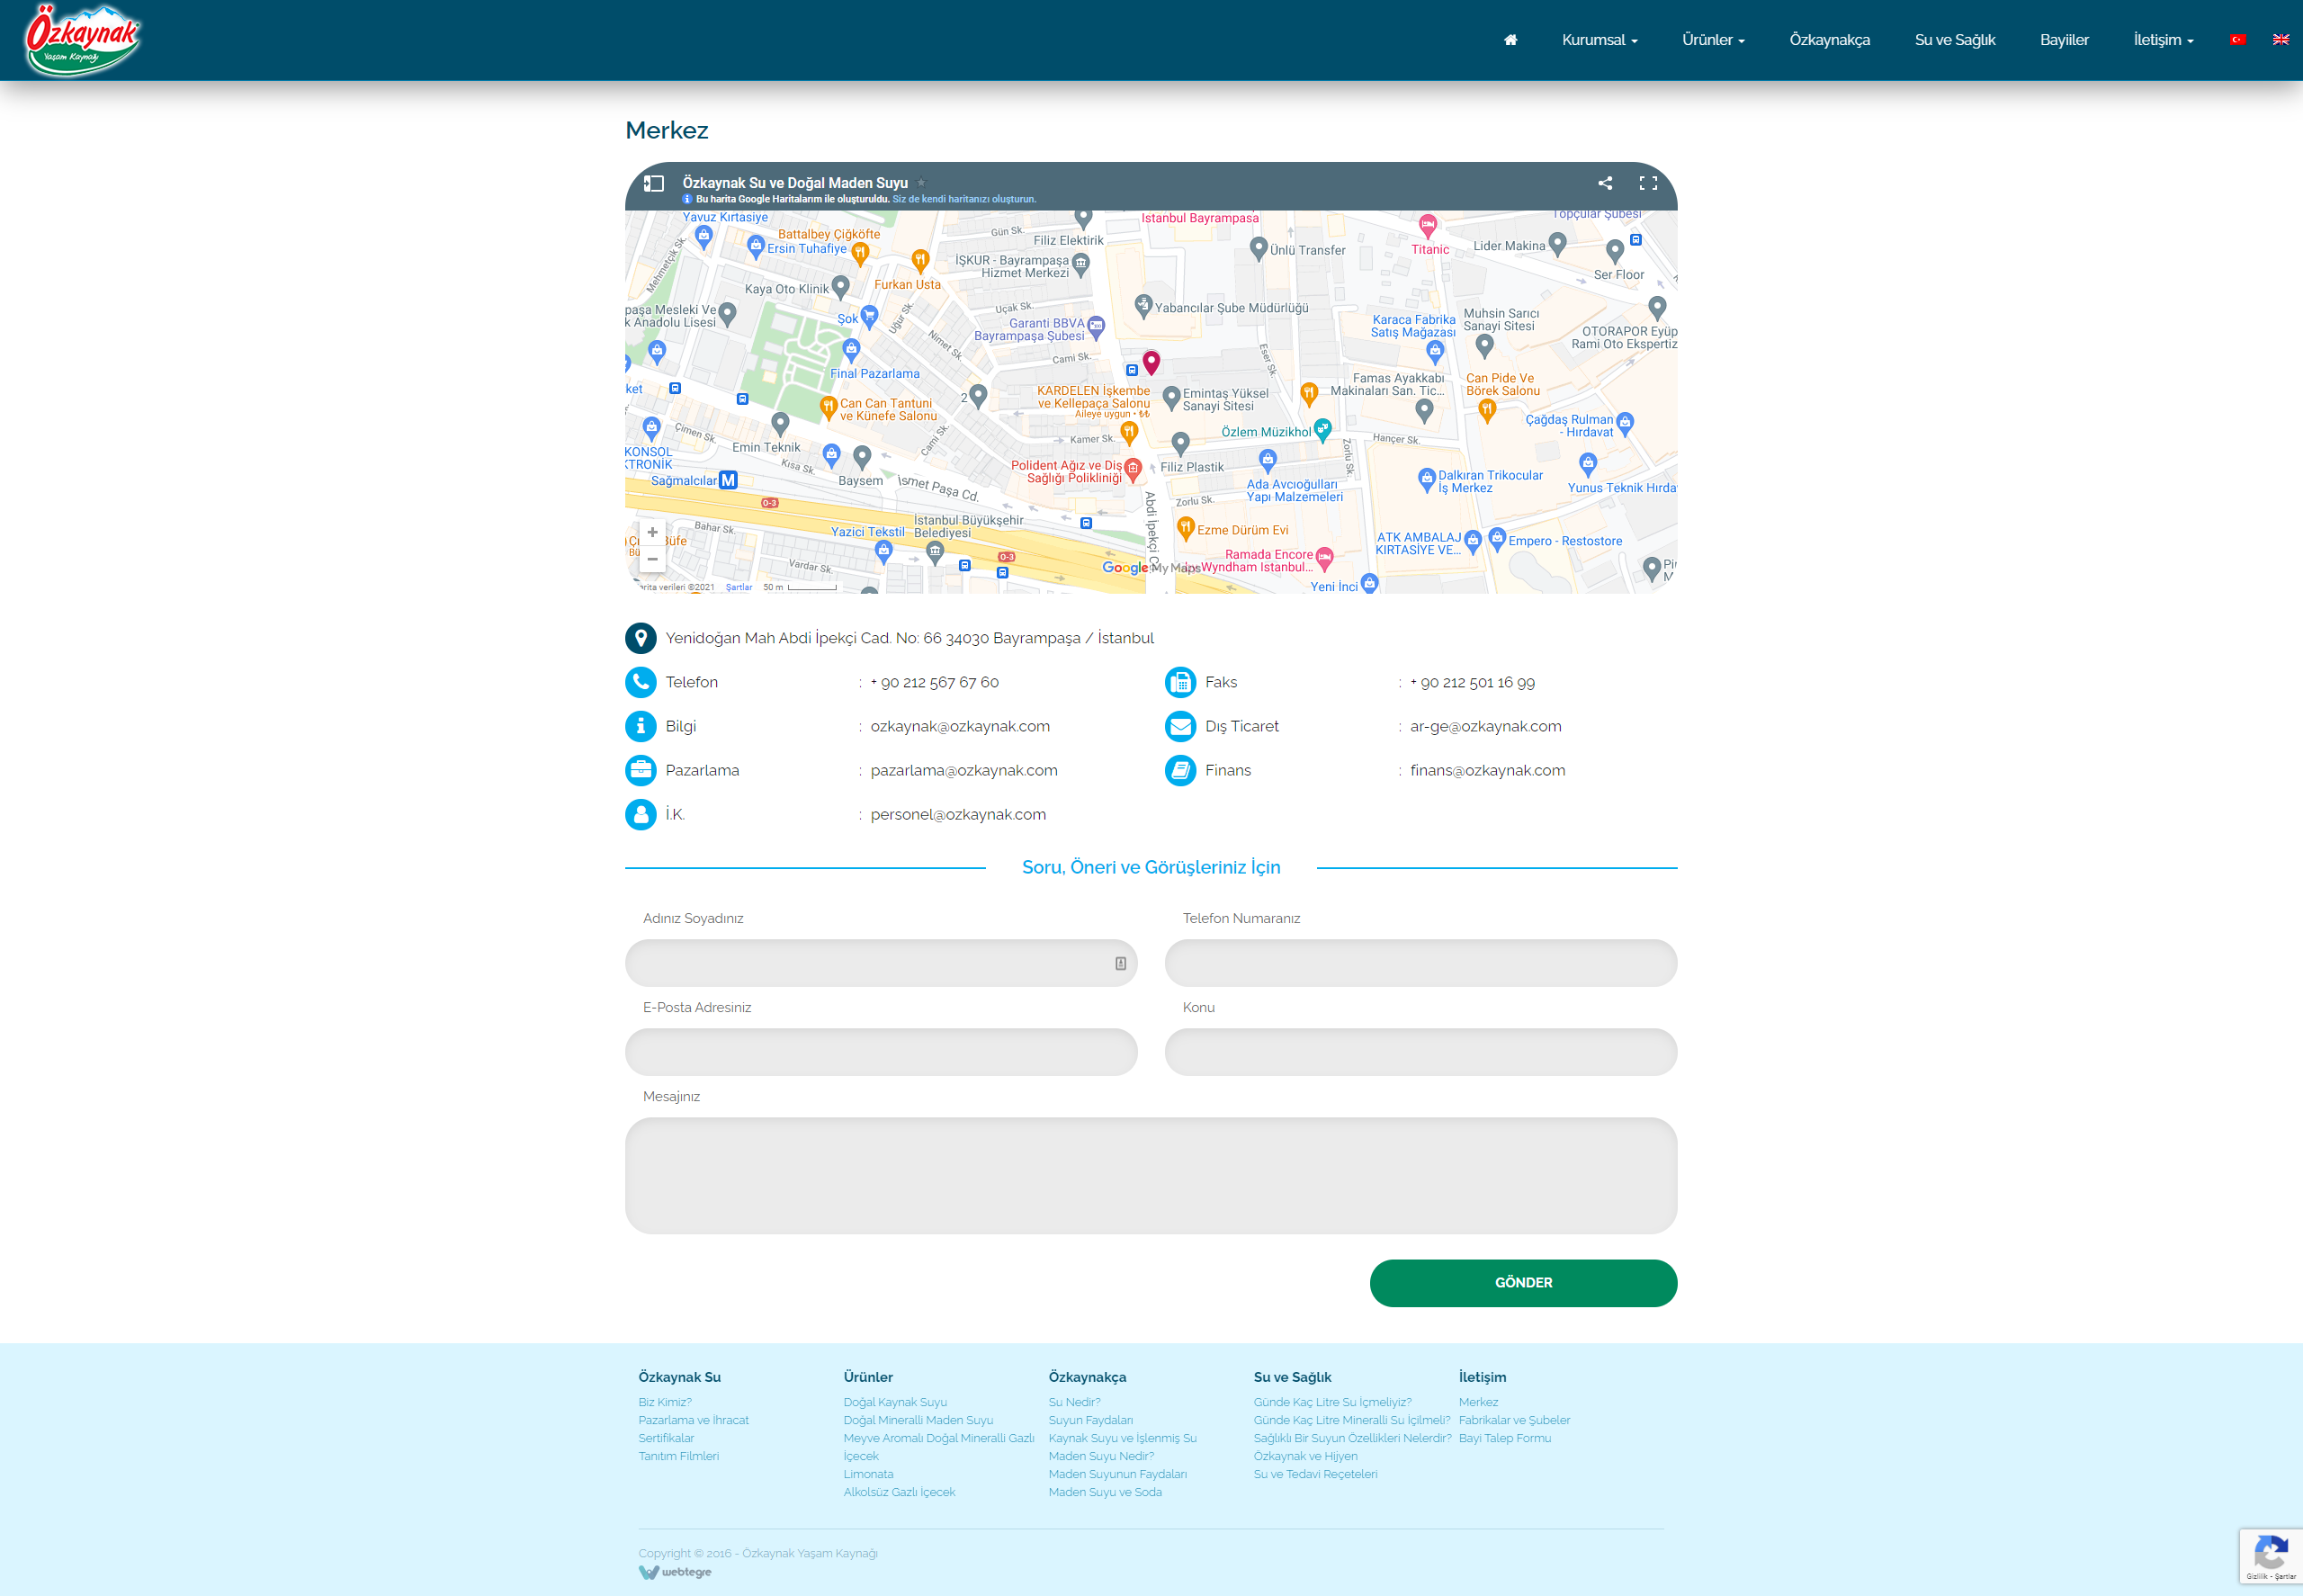Expand the Kurumsal dropdown menu
2303x1596 pixels.
click(x=1599, y=40)
